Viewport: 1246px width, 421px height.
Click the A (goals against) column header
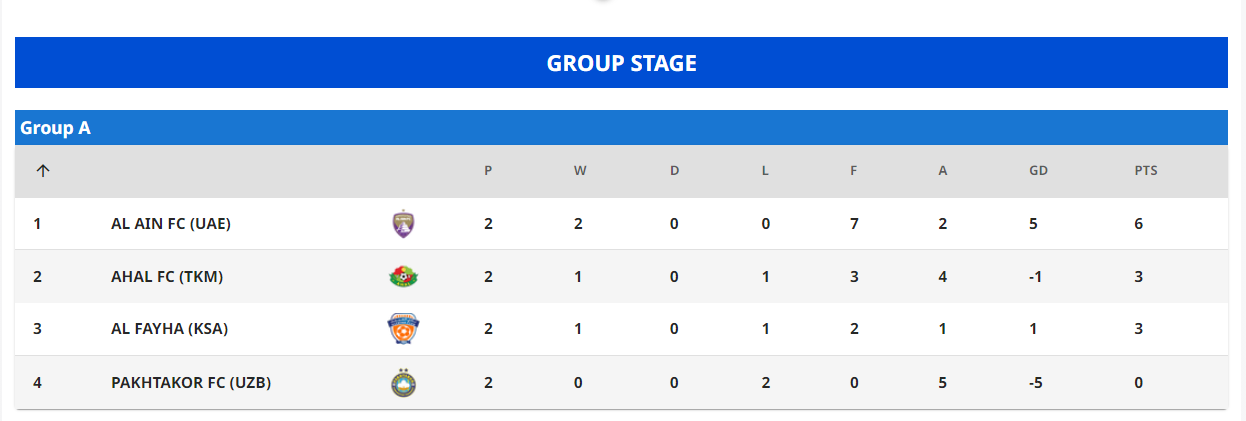pos(943,171)
